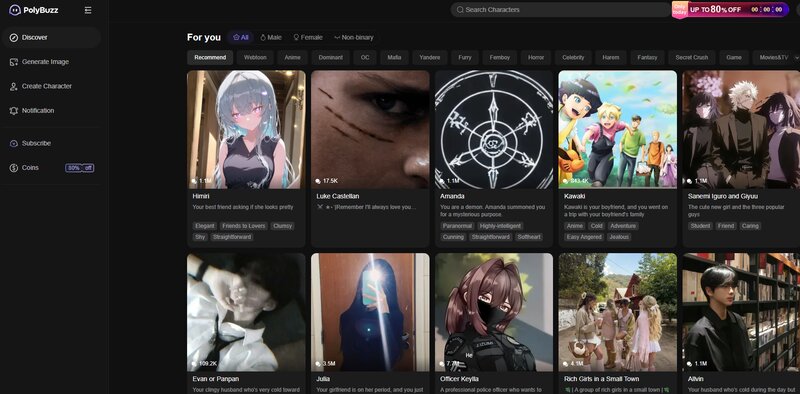Click the Elegant tag on Himiri card

(205, 226)
